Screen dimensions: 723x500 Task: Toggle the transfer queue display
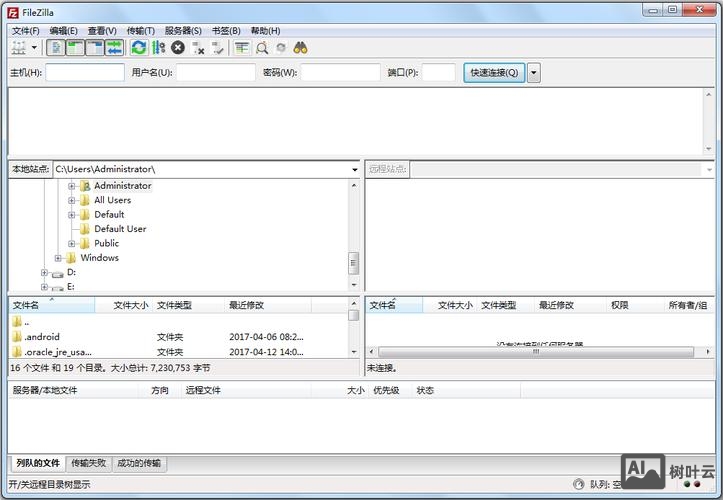[114, 48]
